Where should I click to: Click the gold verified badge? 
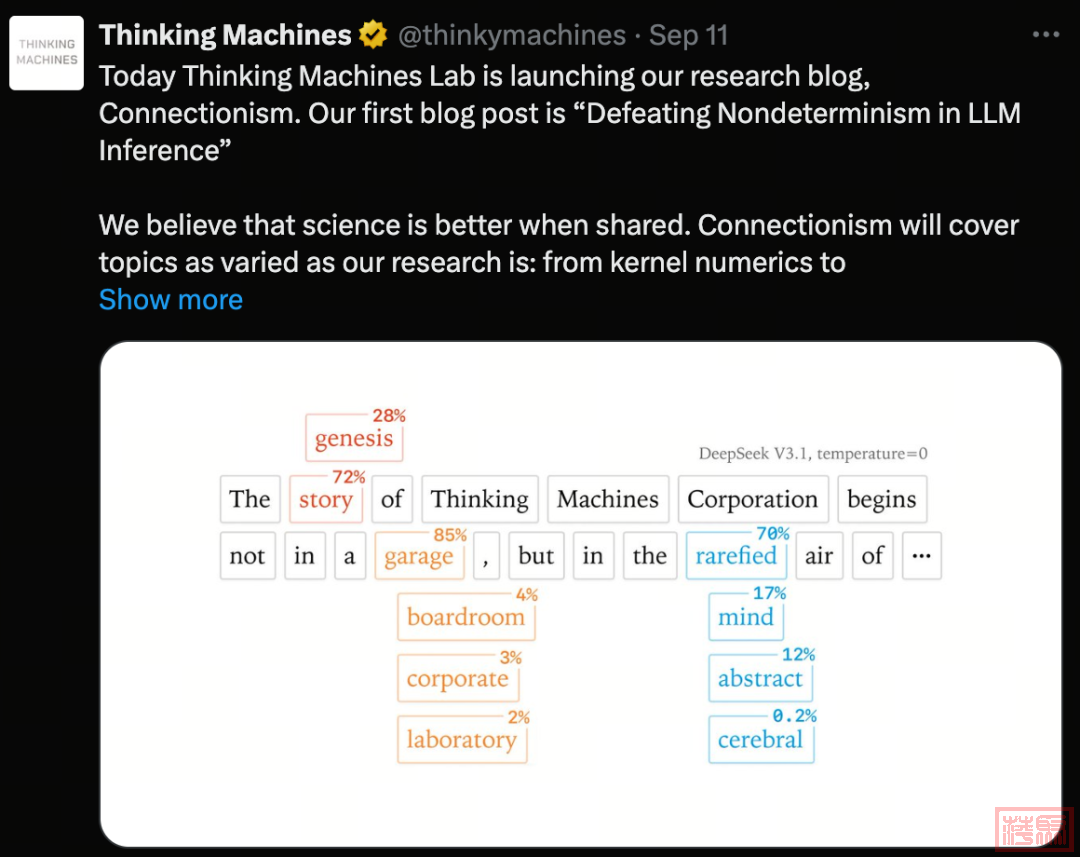(373, 36)
